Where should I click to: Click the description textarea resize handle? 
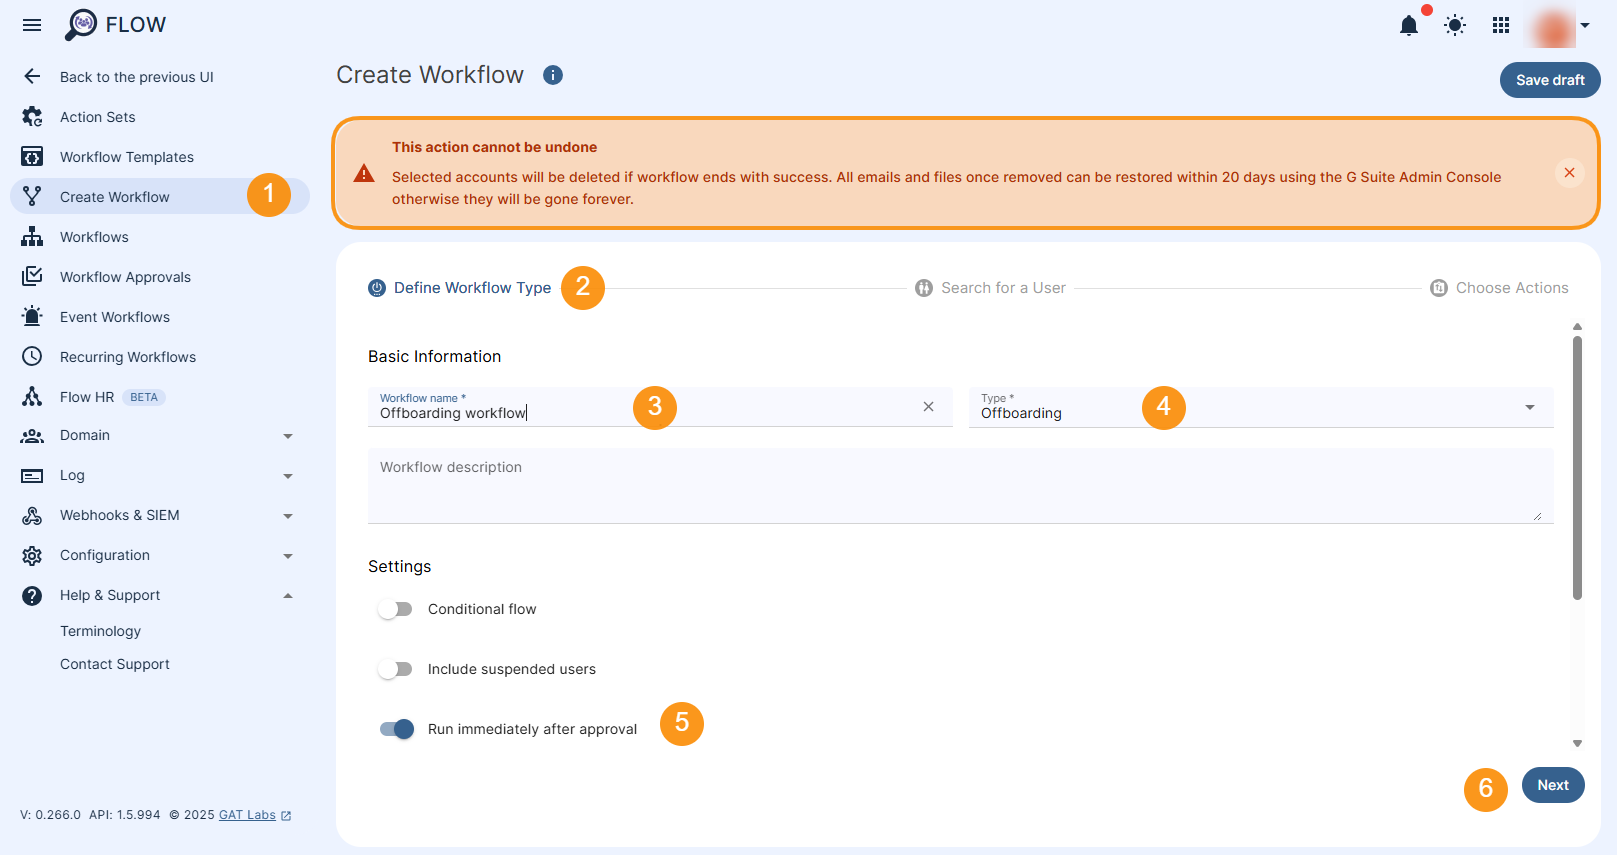coord(1537,516)
